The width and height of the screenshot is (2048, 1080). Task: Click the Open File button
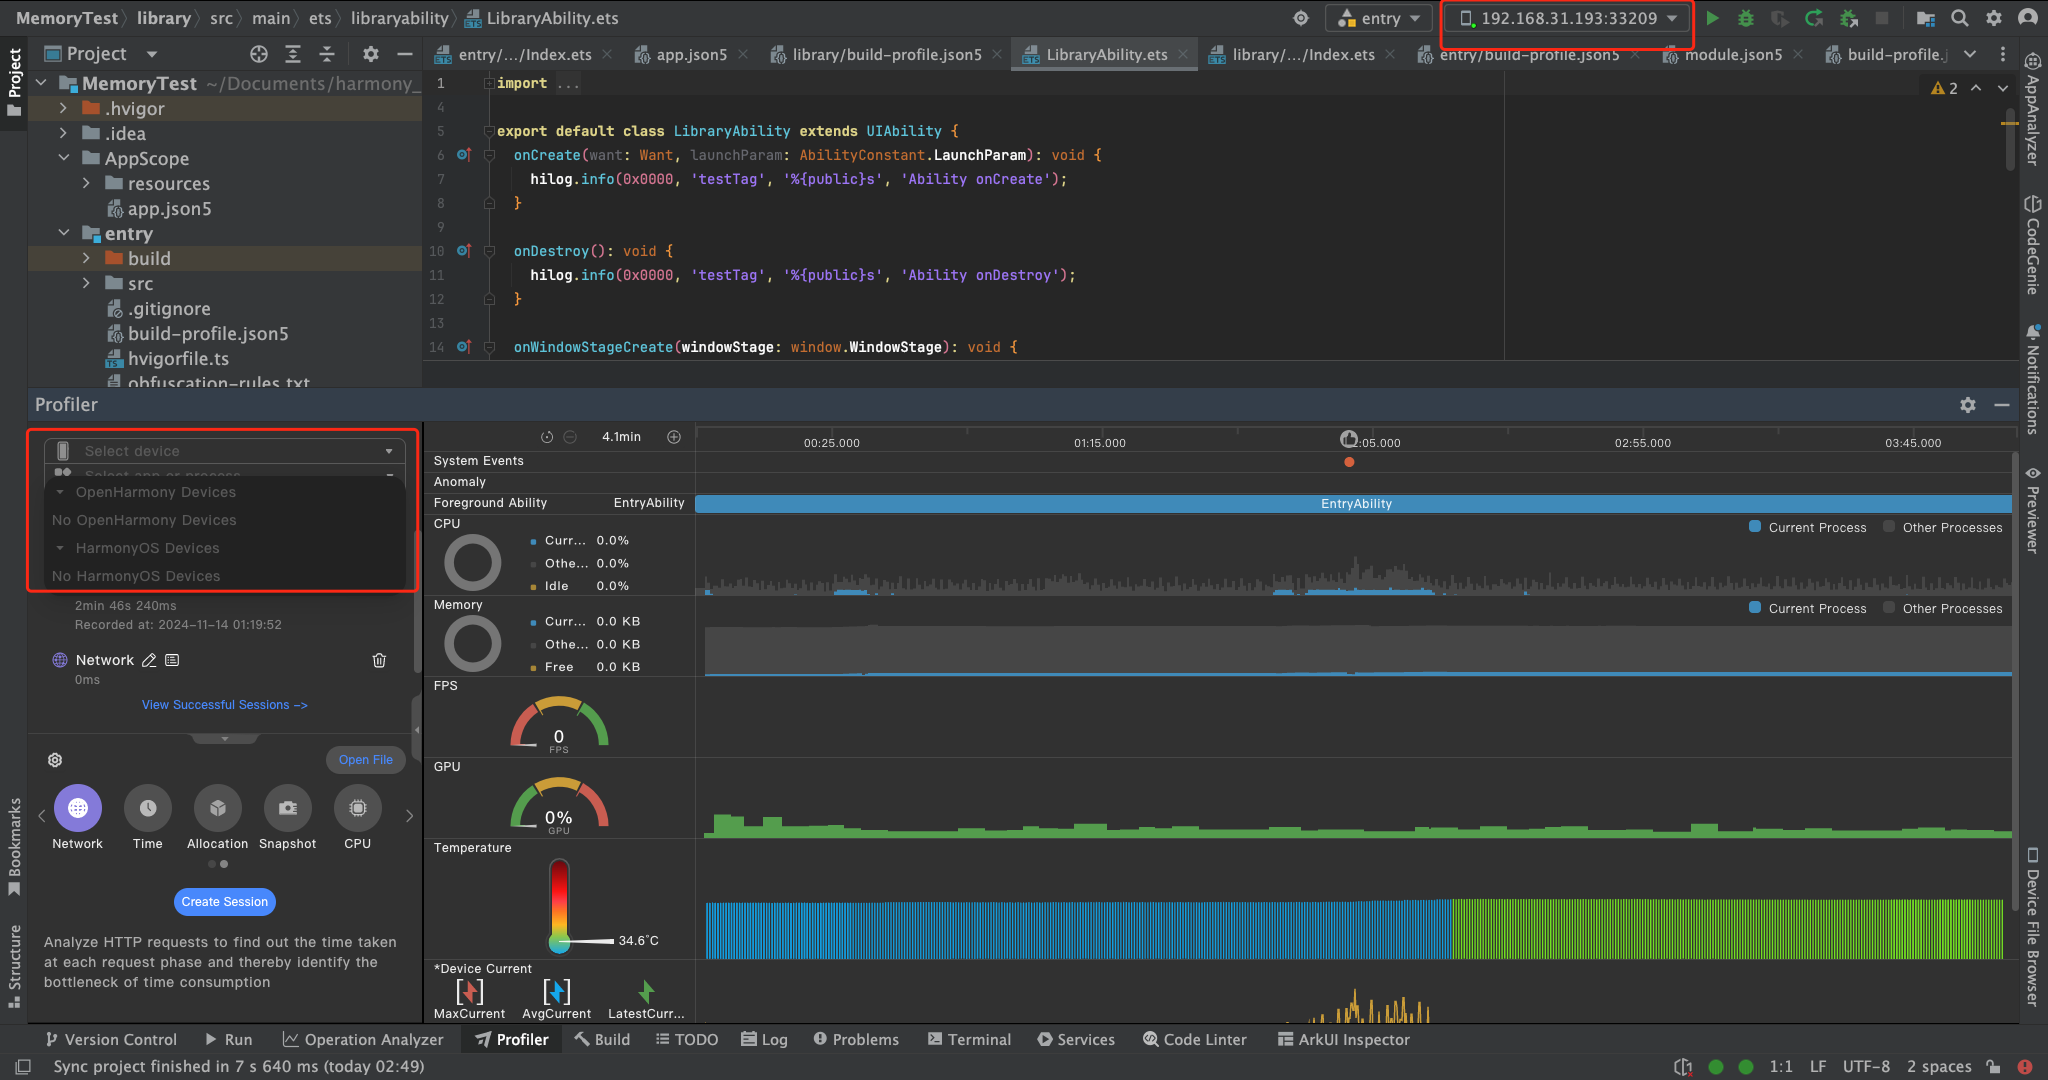(366, 759)
